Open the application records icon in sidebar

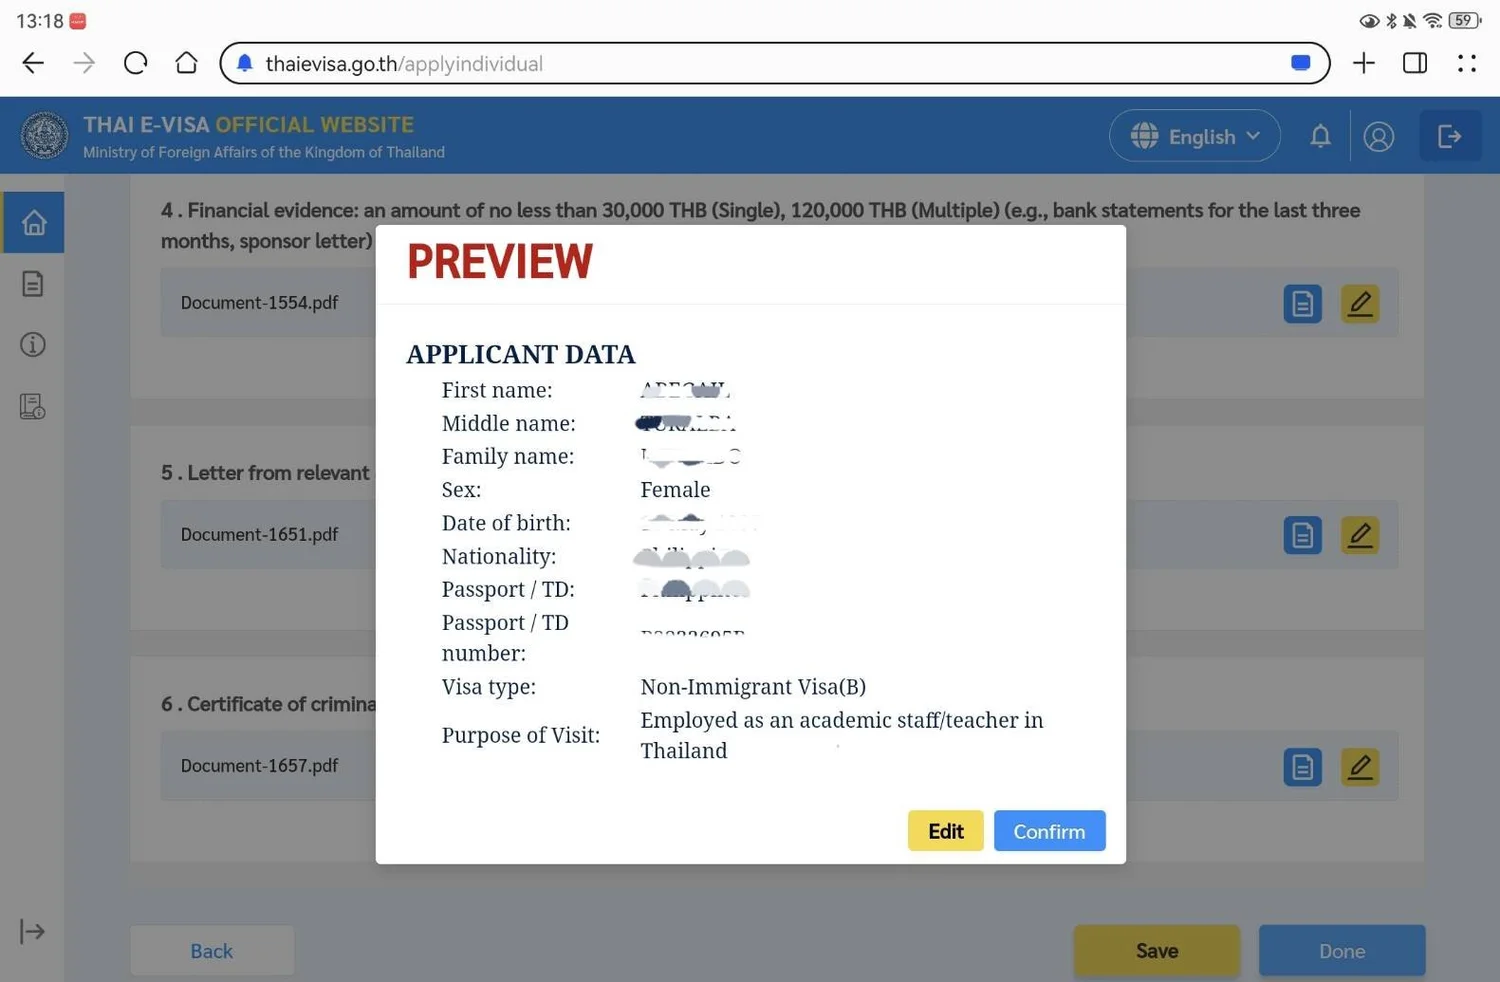[33, 406]
